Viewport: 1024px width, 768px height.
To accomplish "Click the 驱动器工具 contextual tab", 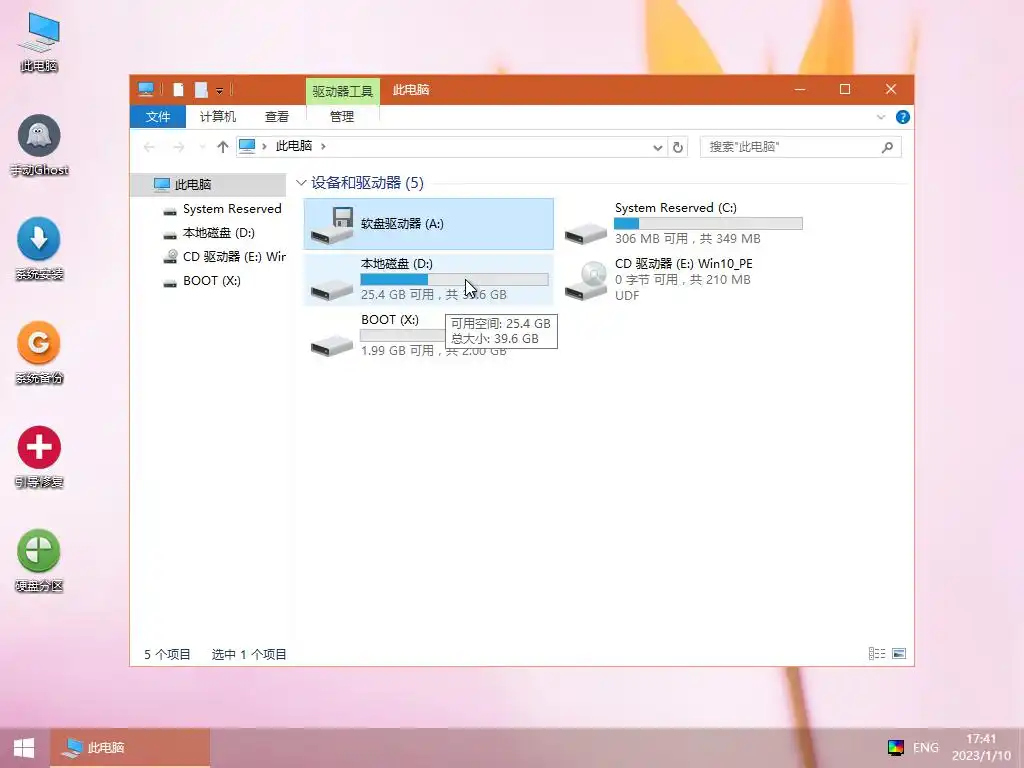I will click(x=342, y=91).
